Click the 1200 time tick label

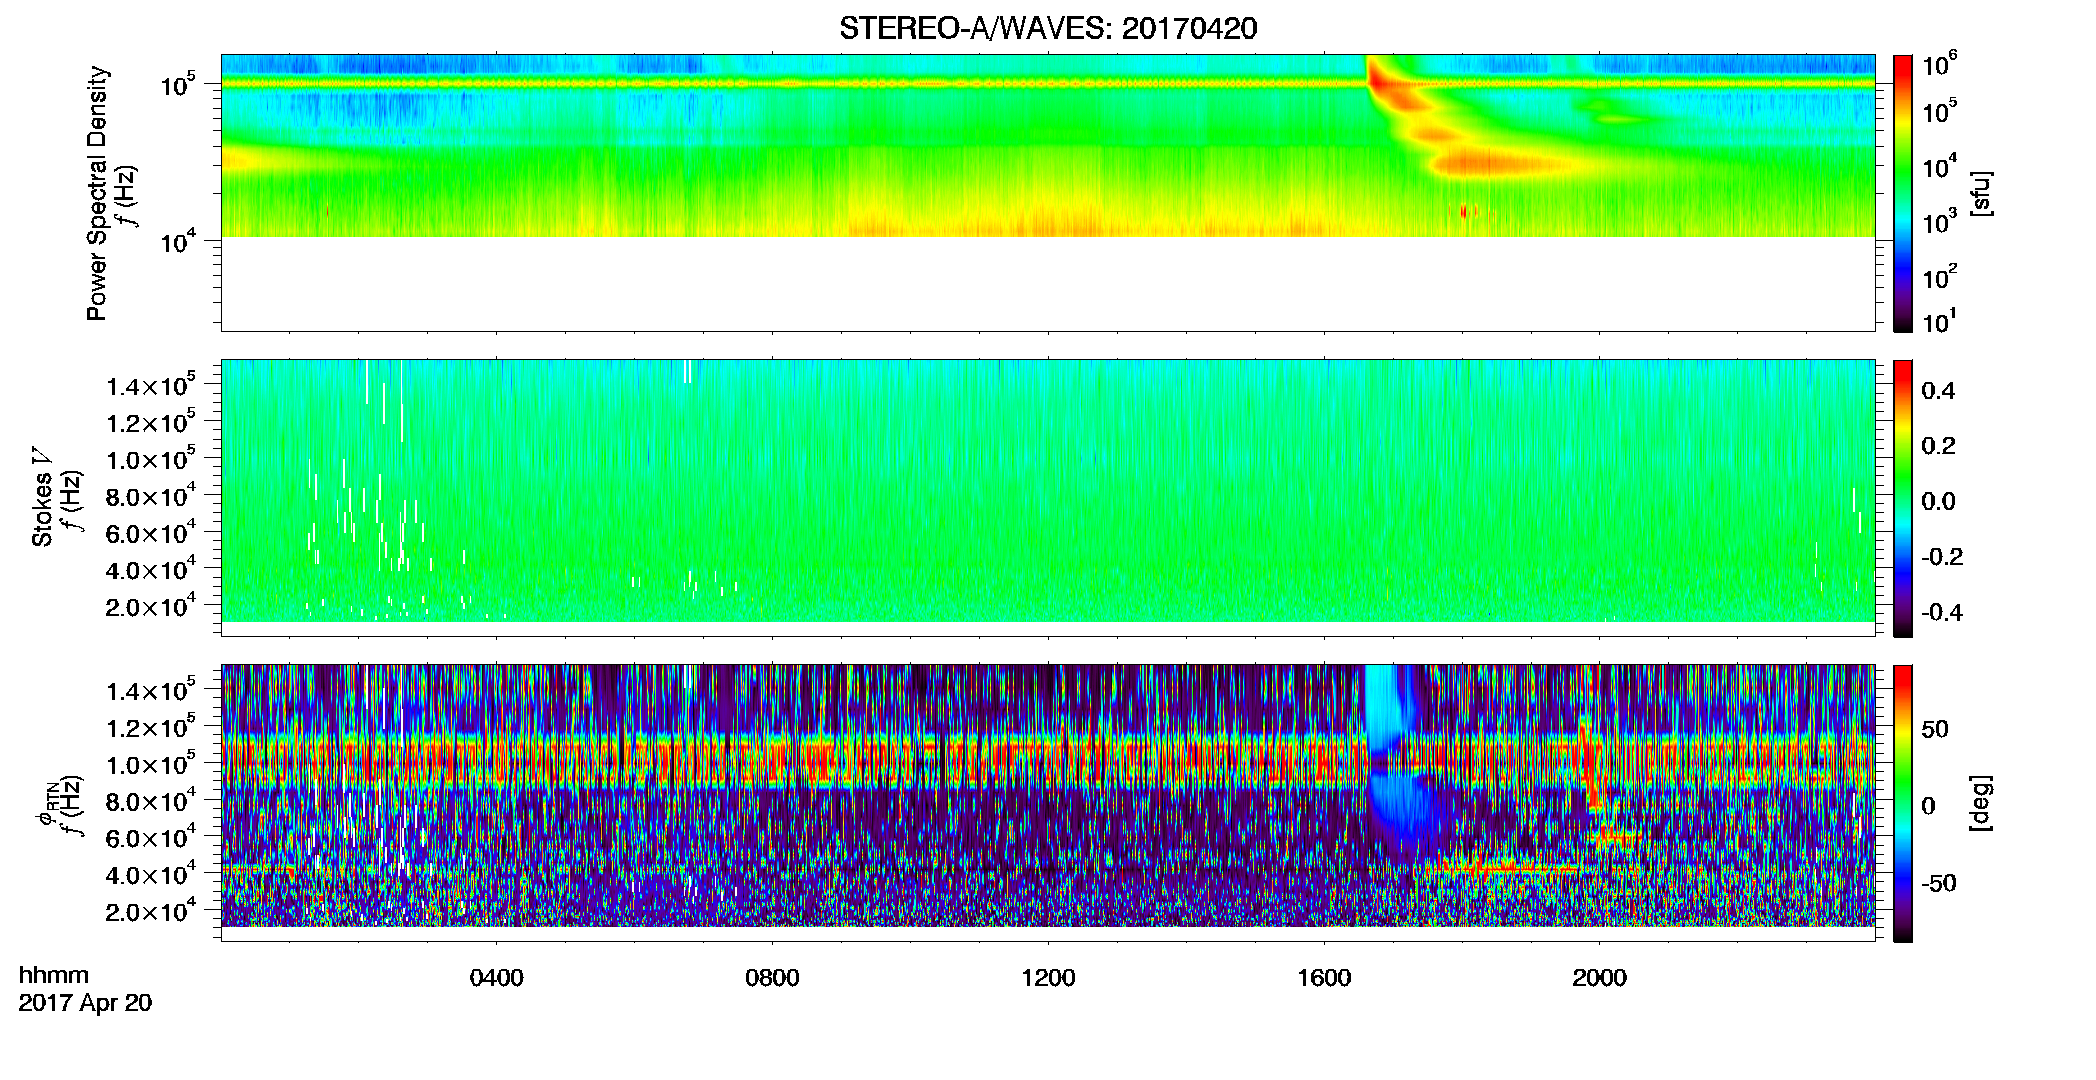pos(1048,978)
